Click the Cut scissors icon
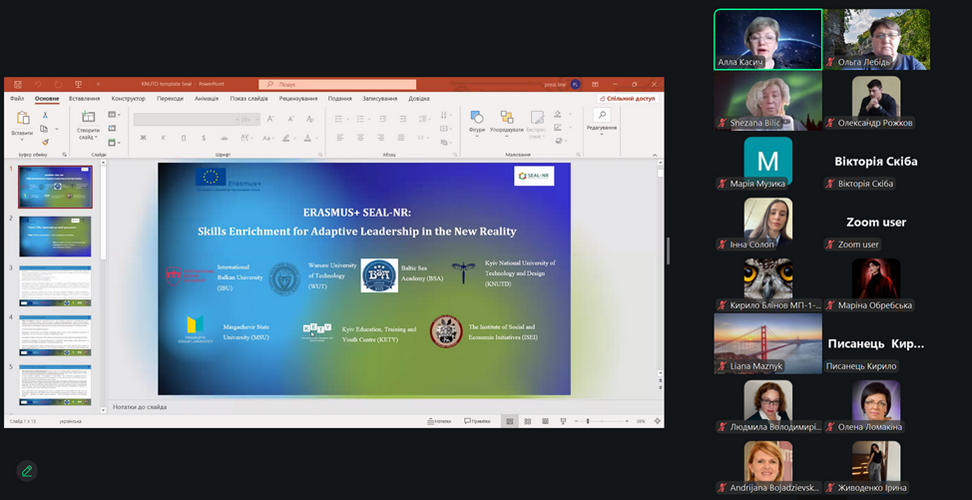The height and width of the screenshot is (500, 972). tap(45, 116)
